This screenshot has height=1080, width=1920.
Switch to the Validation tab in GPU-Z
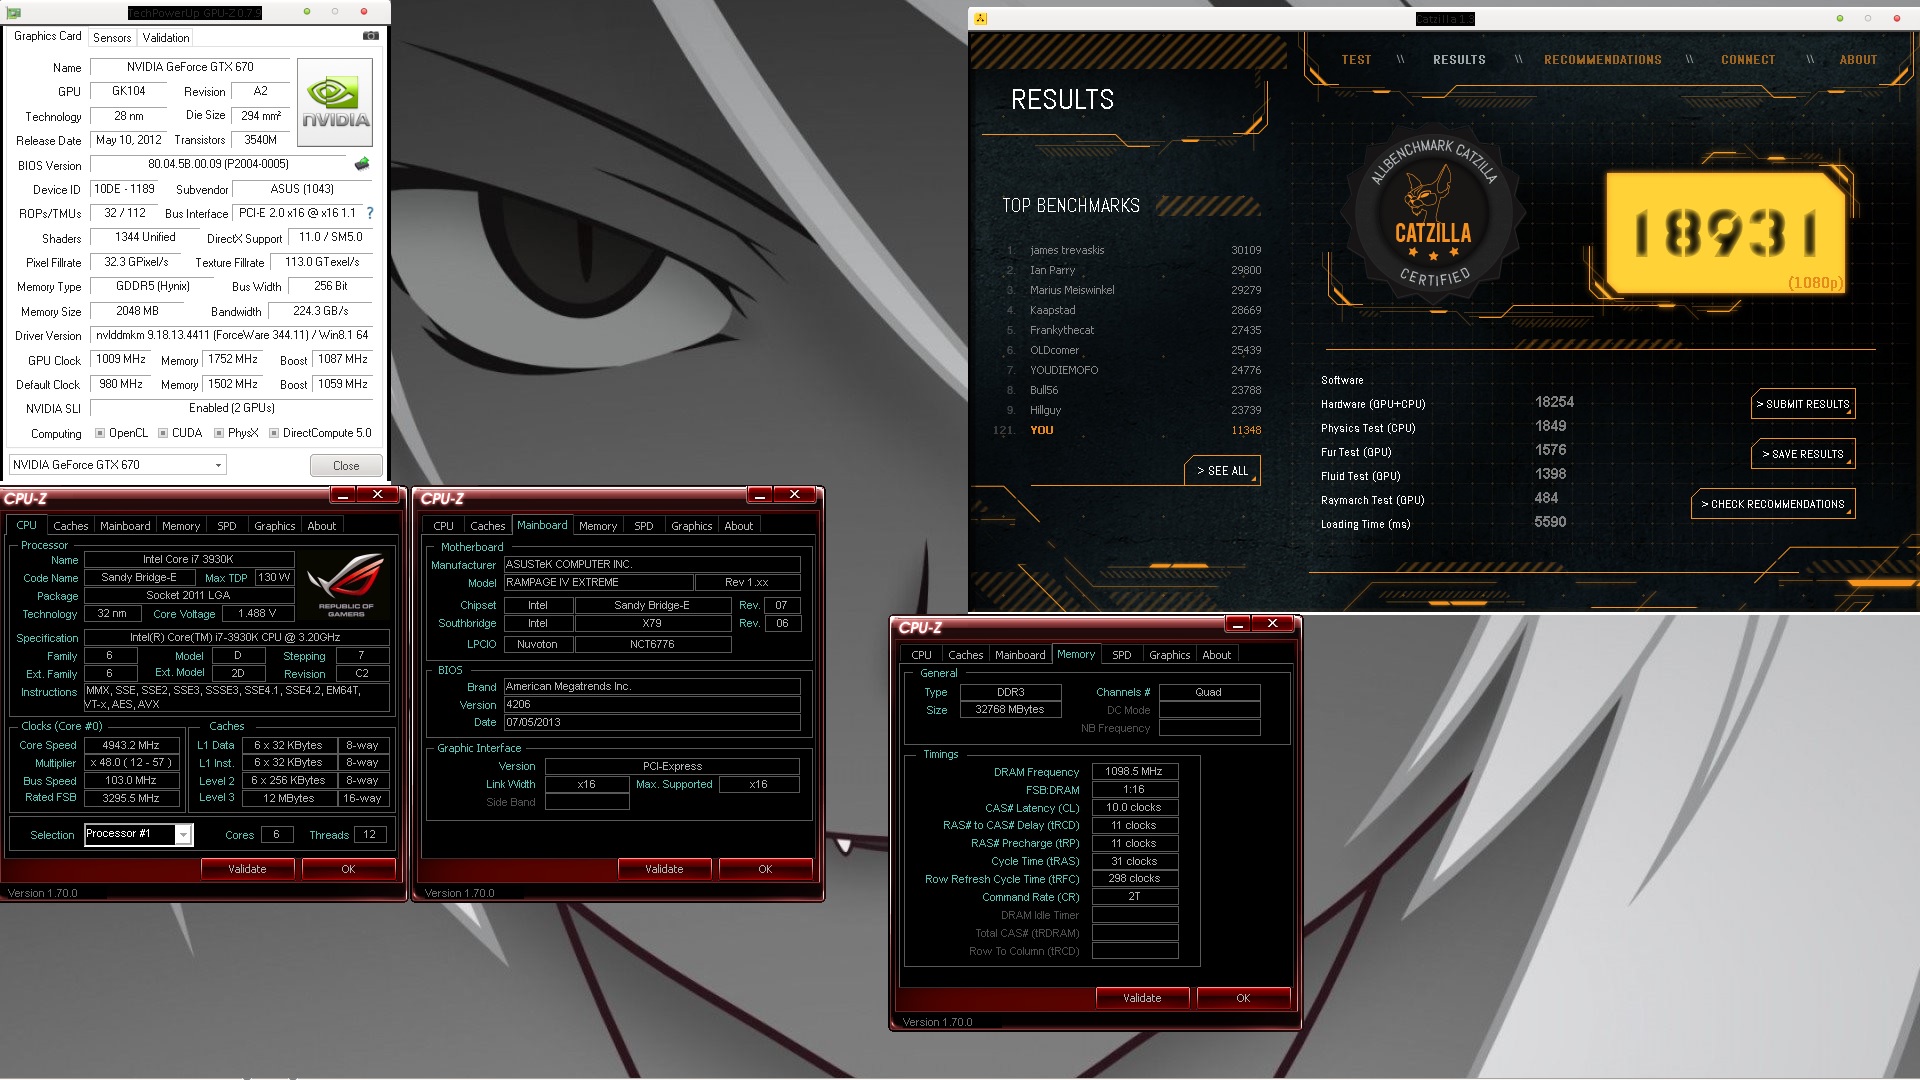point(166,38)
